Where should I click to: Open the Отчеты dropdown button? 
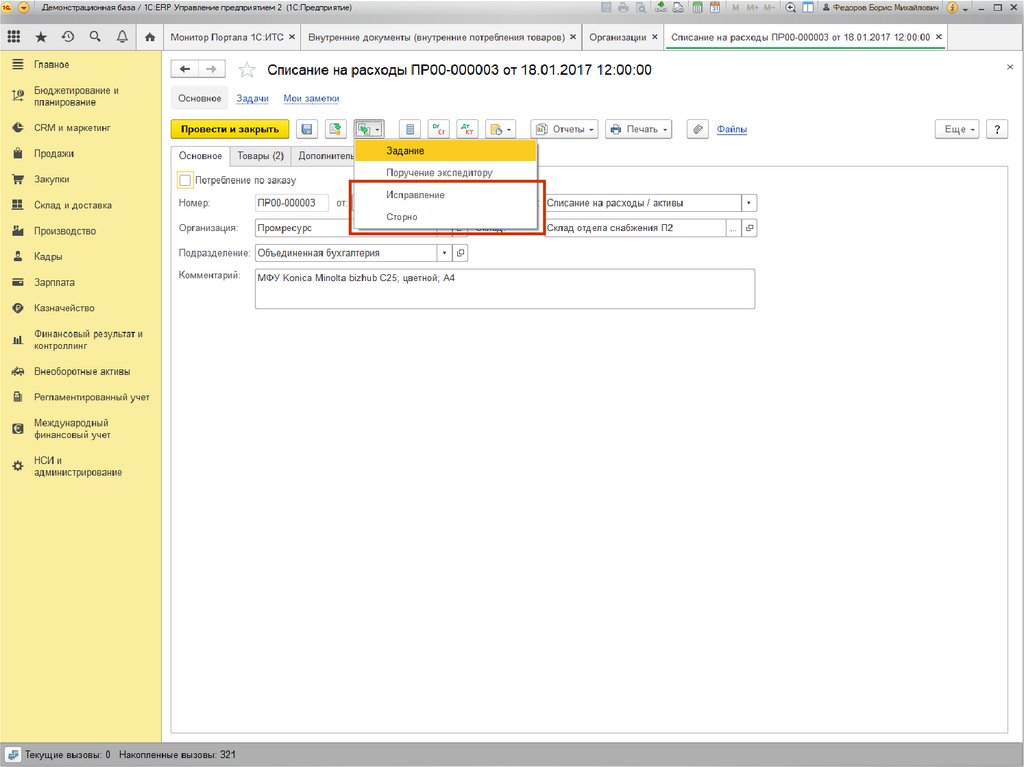[x=564, y=129]
